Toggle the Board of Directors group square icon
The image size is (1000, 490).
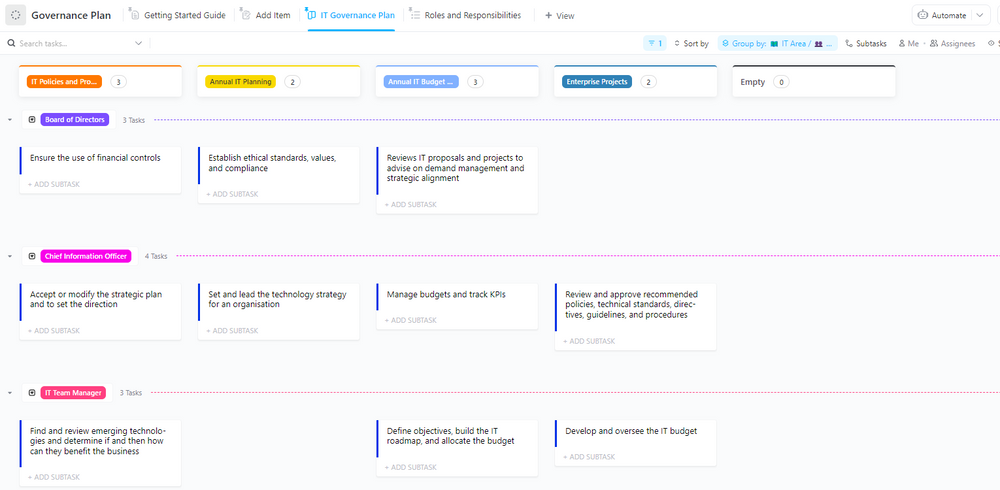[32, 120]
